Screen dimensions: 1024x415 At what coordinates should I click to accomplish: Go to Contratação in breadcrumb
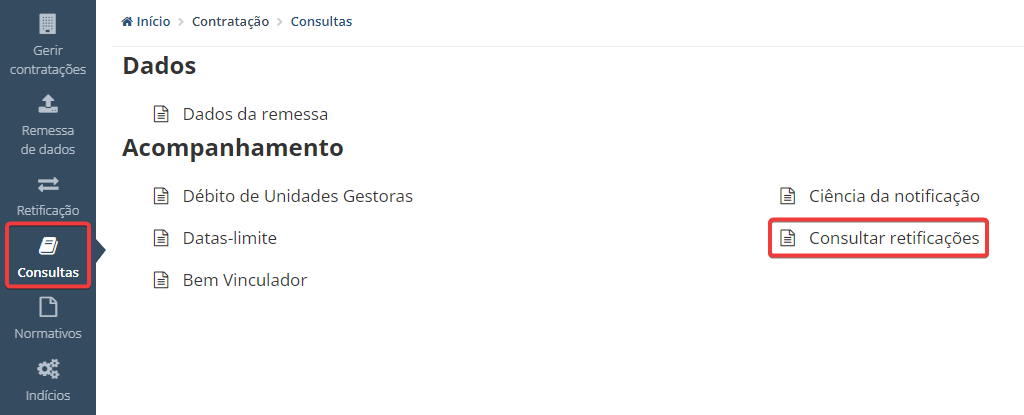coord(231,22)
